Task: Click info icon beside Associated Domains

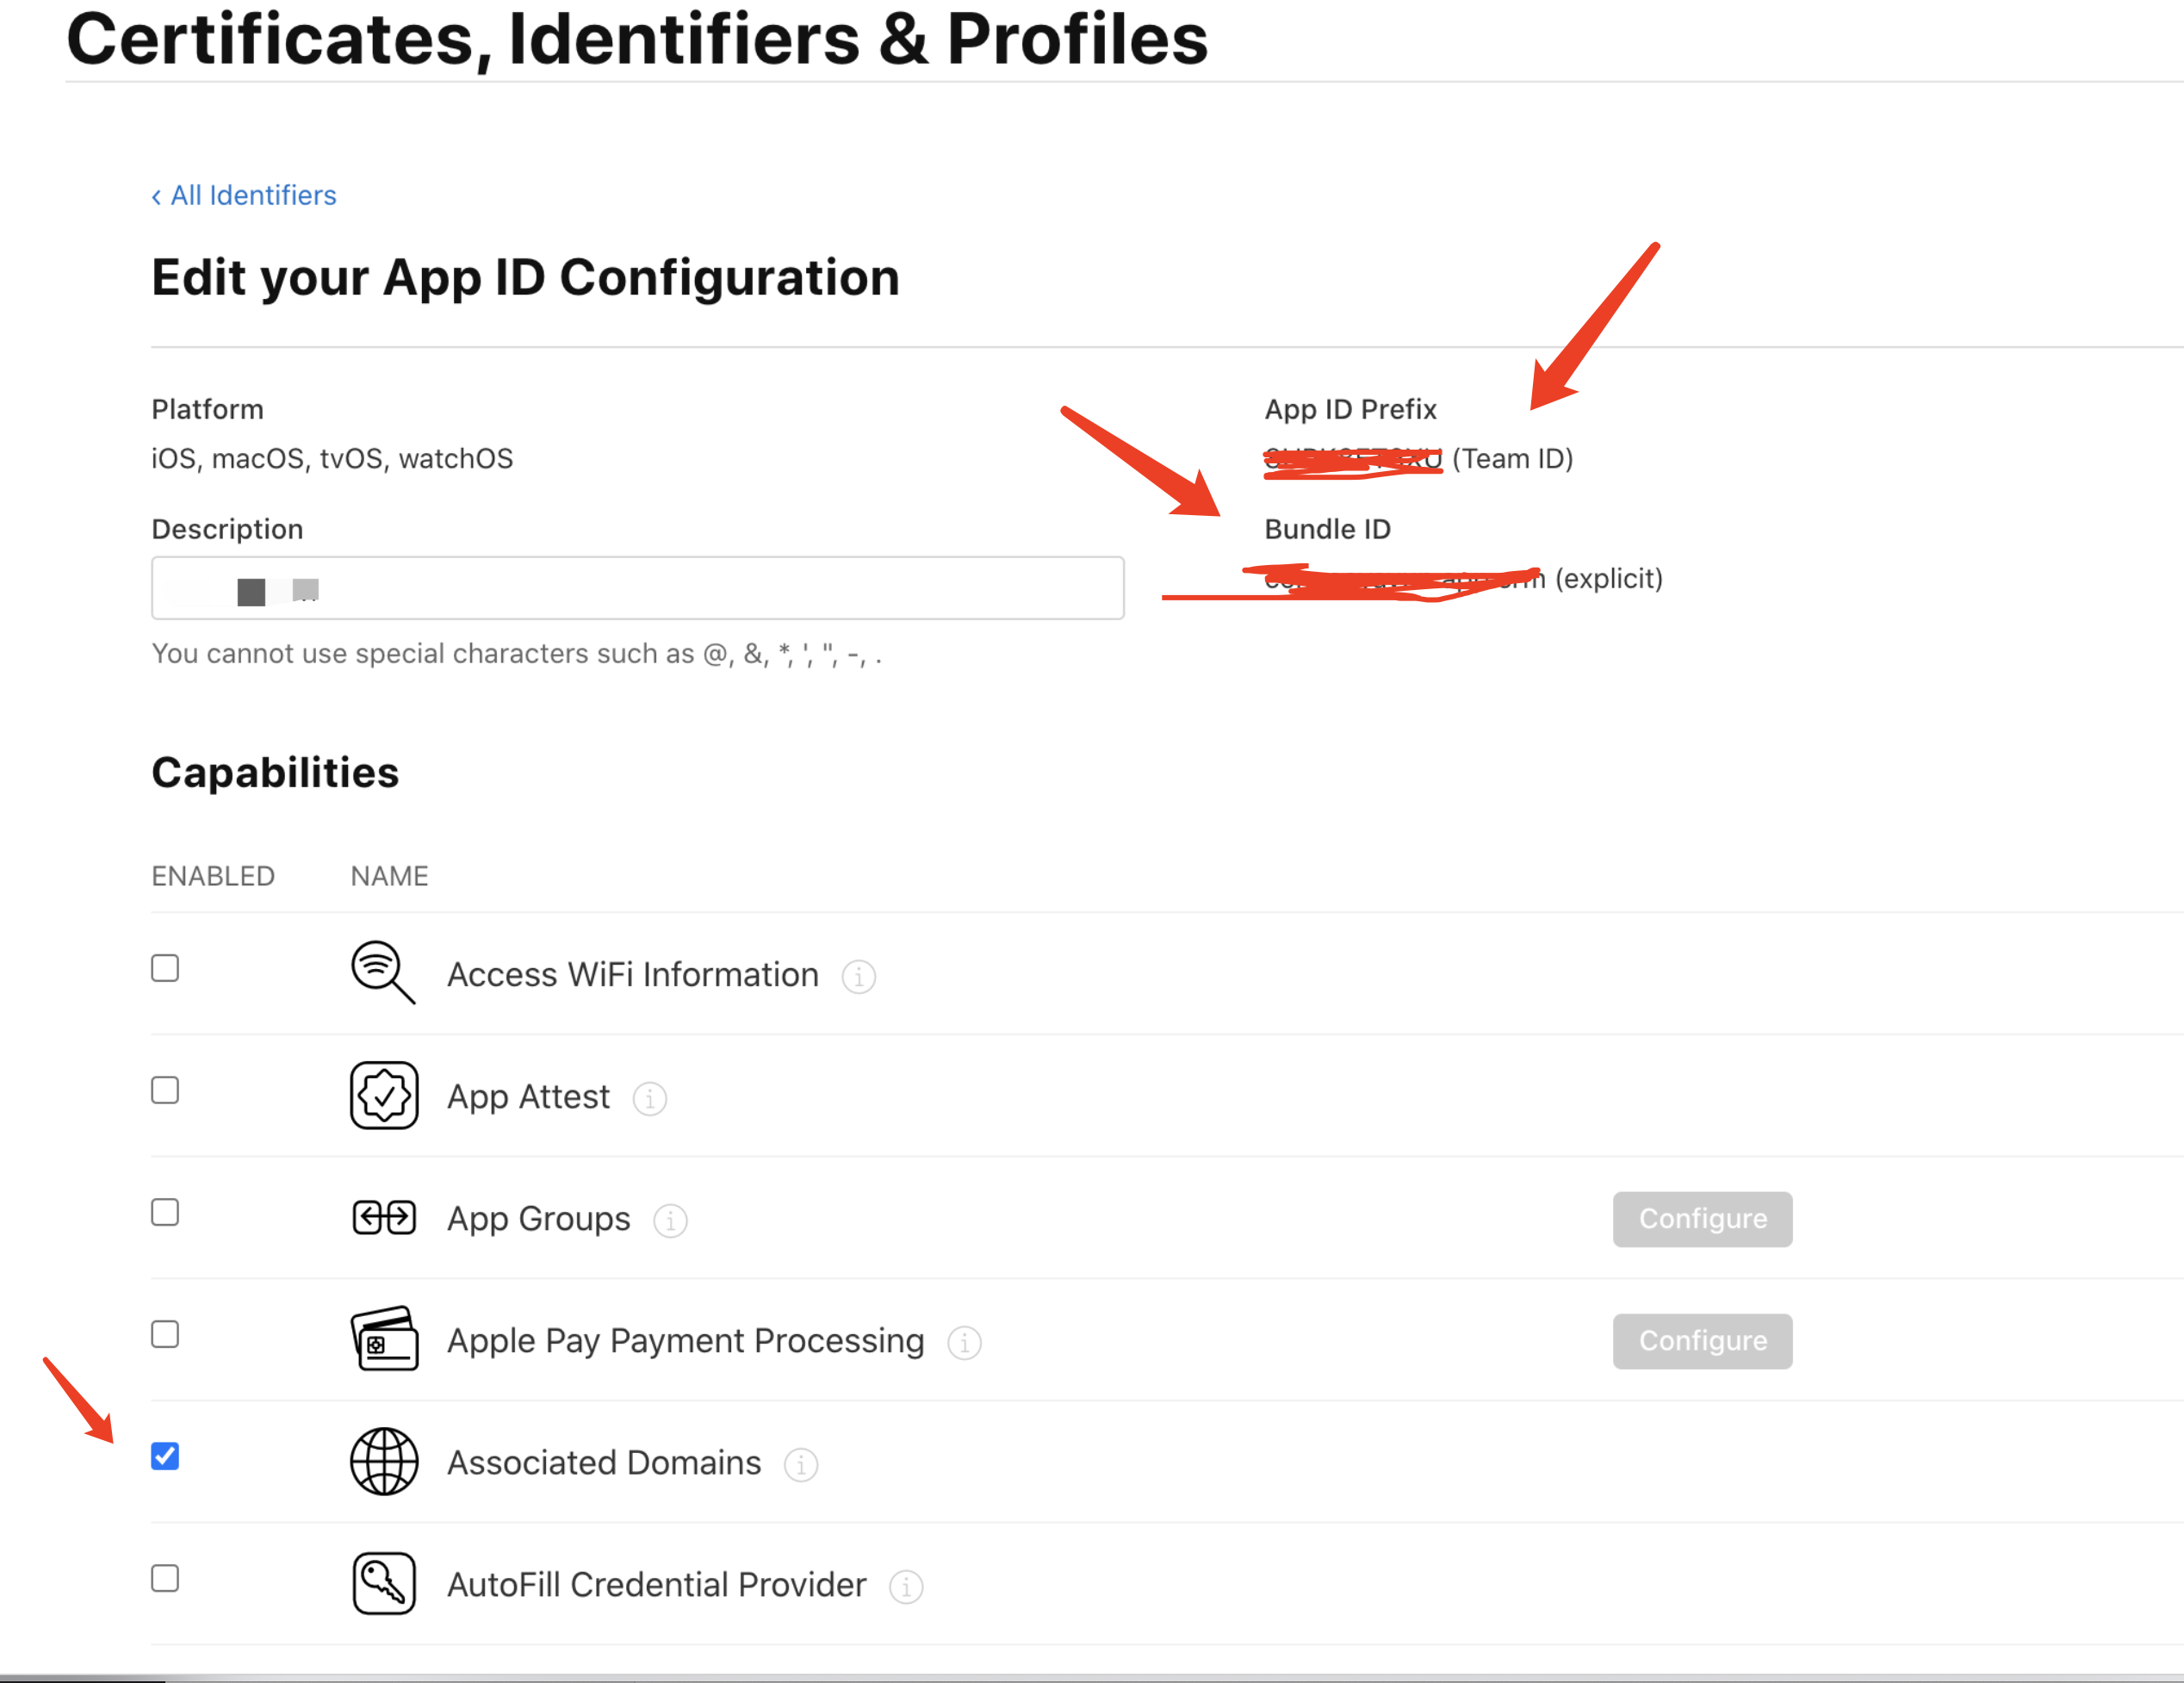Action: click(801, 1465)
